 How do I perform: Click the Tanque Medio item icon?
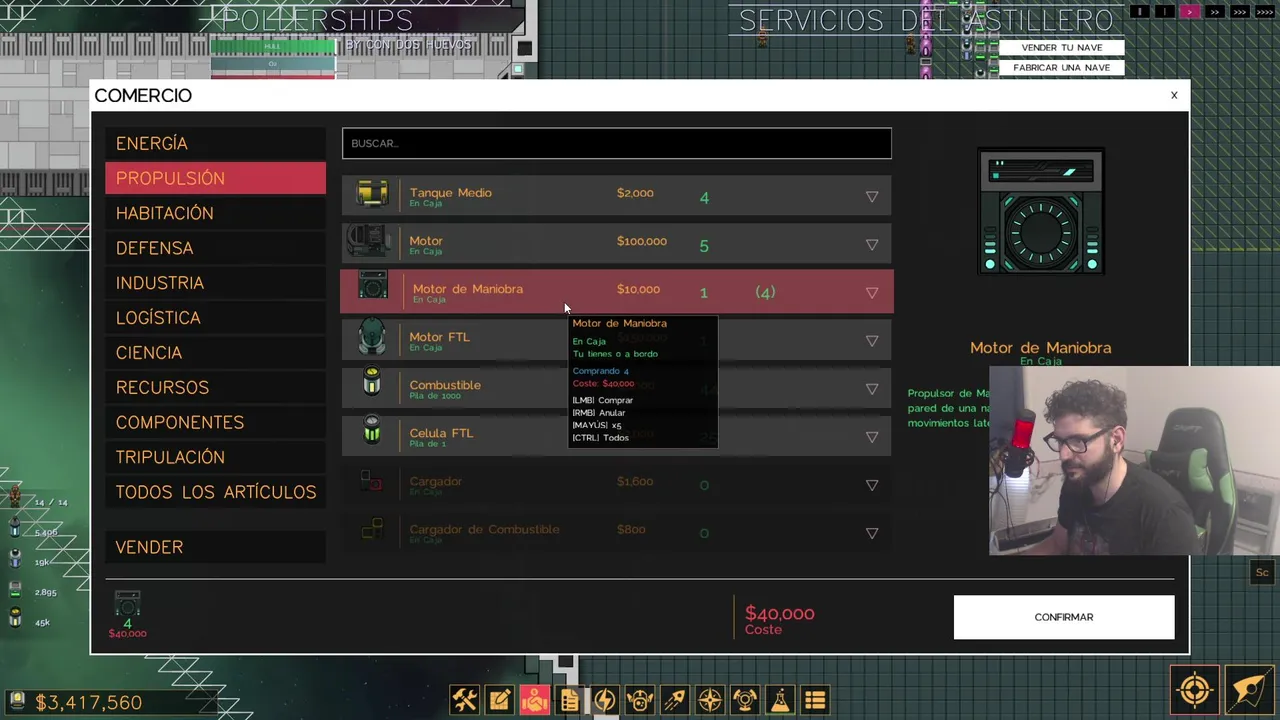tap(372, 193)
